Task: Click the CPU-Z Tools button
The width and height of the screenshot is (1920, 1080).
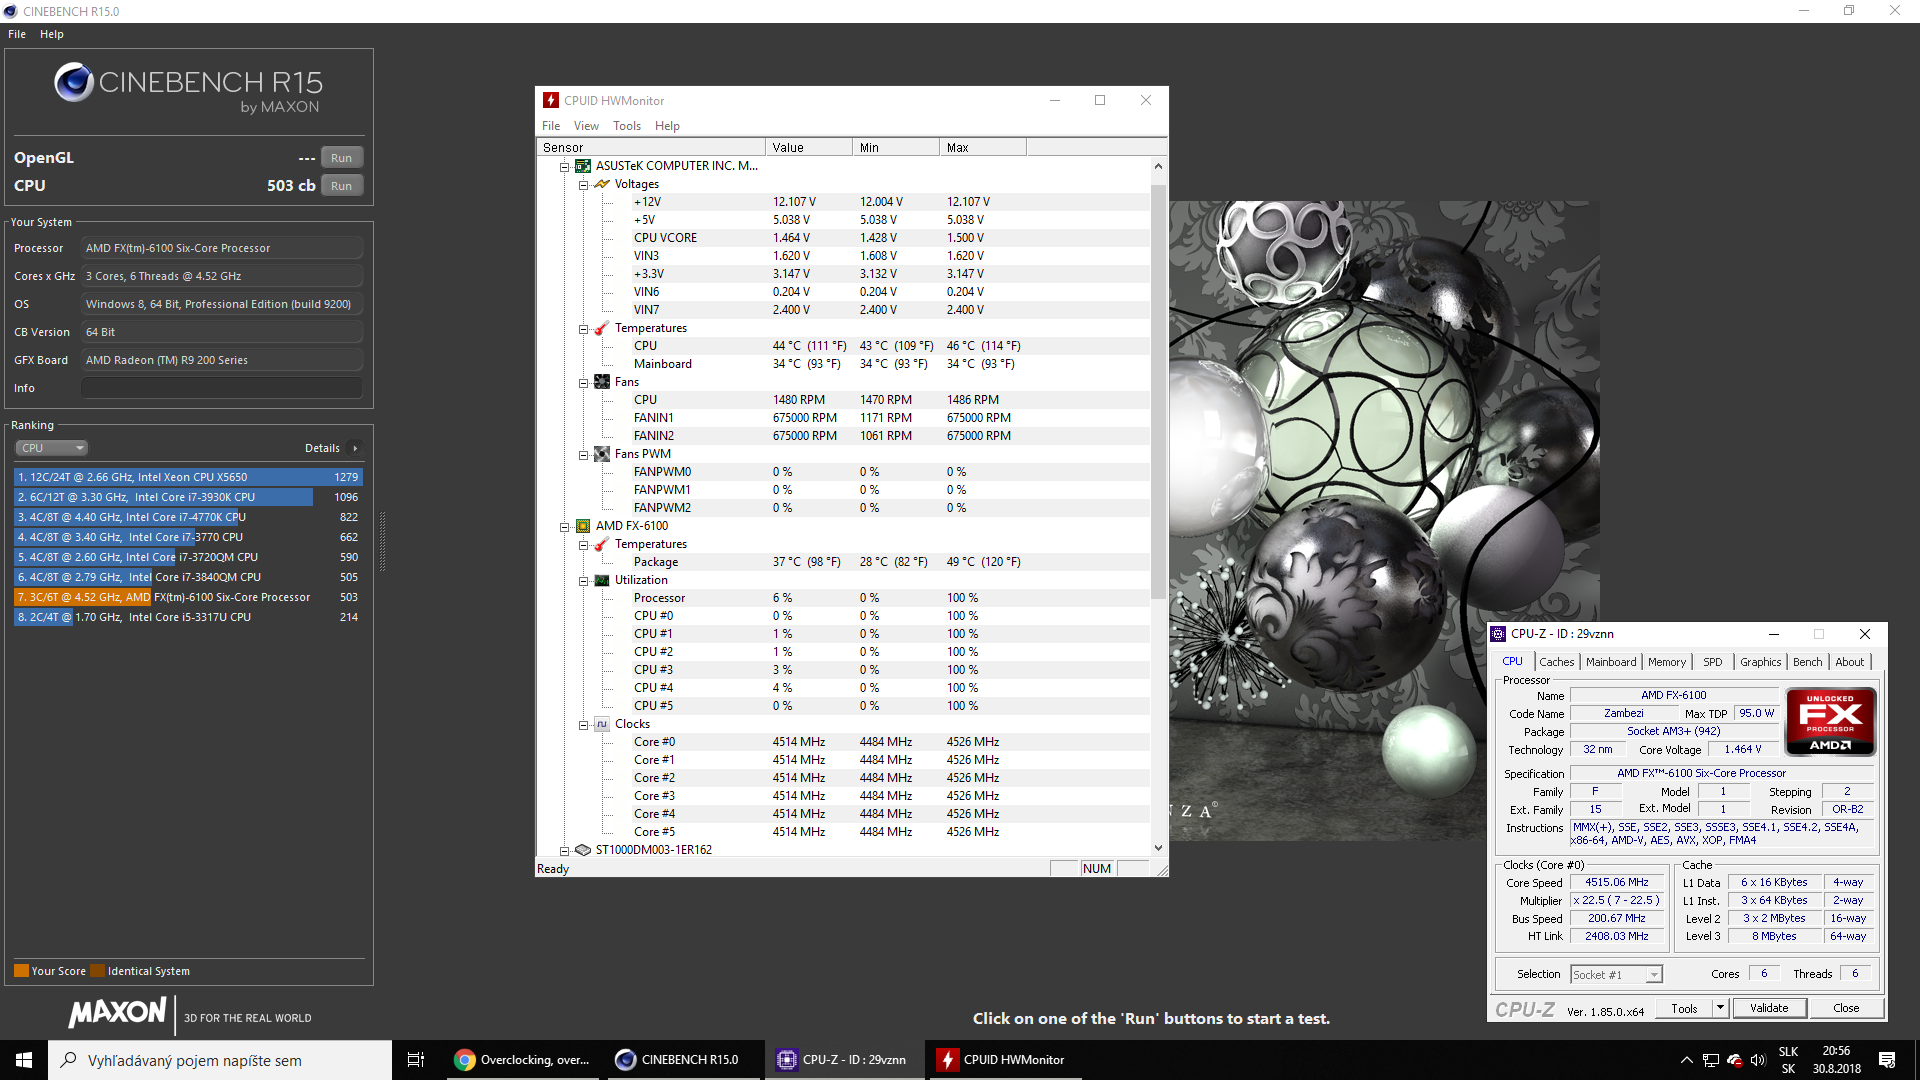Action: tap(1684, 1008)
